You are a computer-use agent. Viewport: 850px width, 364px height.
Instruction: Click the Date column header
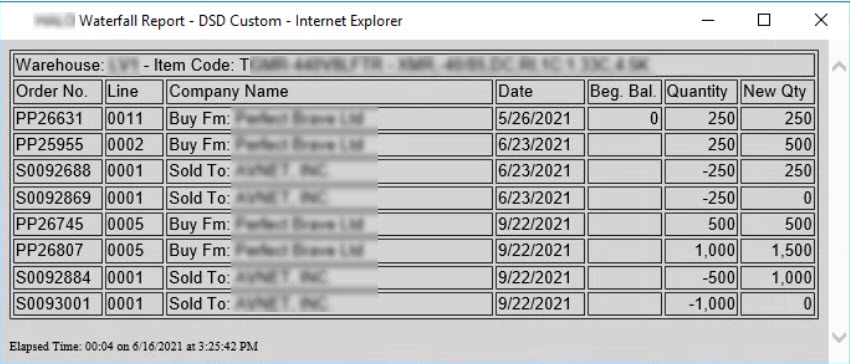tap(540, 92)
